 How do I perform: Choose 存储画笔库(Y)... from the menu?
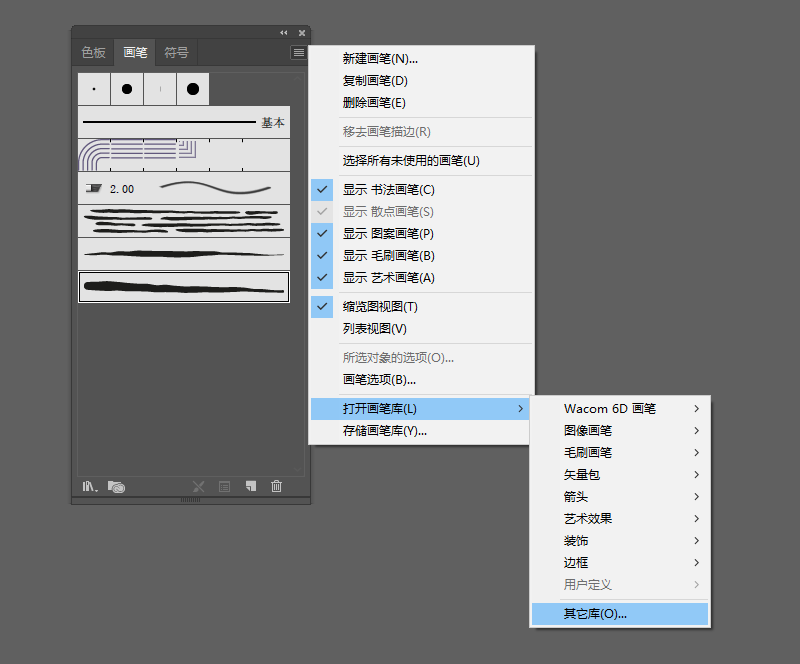pyautogui.click(x=421, y=431)
